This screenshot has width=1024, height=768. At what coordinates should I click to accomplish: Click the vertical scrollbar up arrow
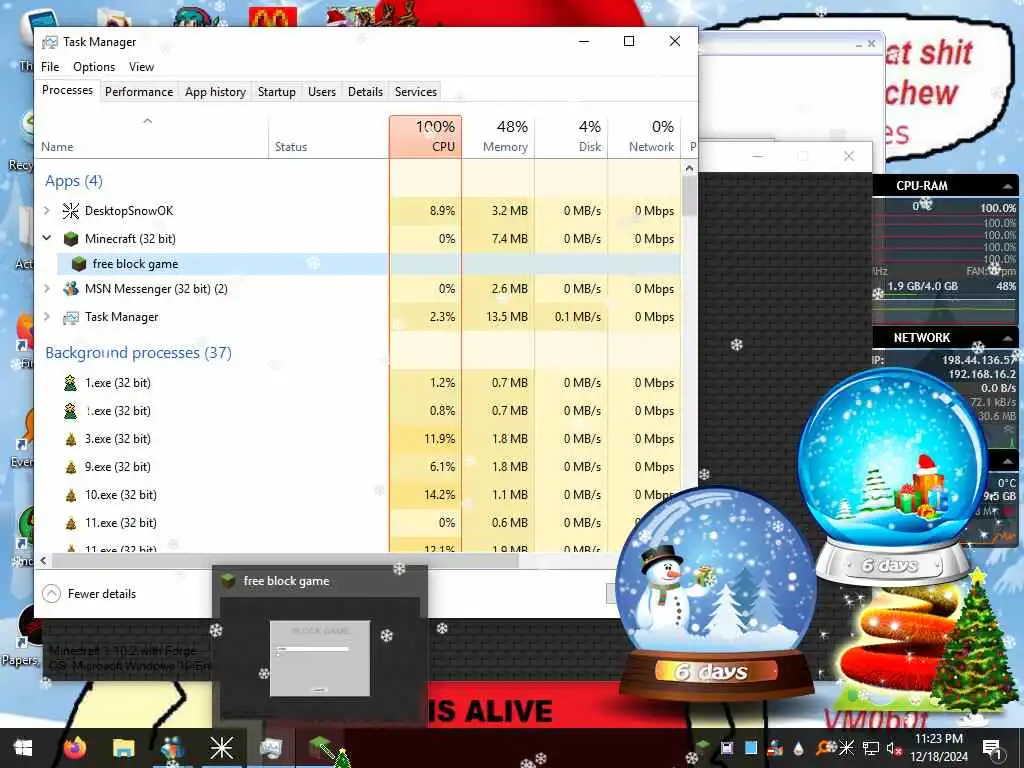[x=689, y=168]
